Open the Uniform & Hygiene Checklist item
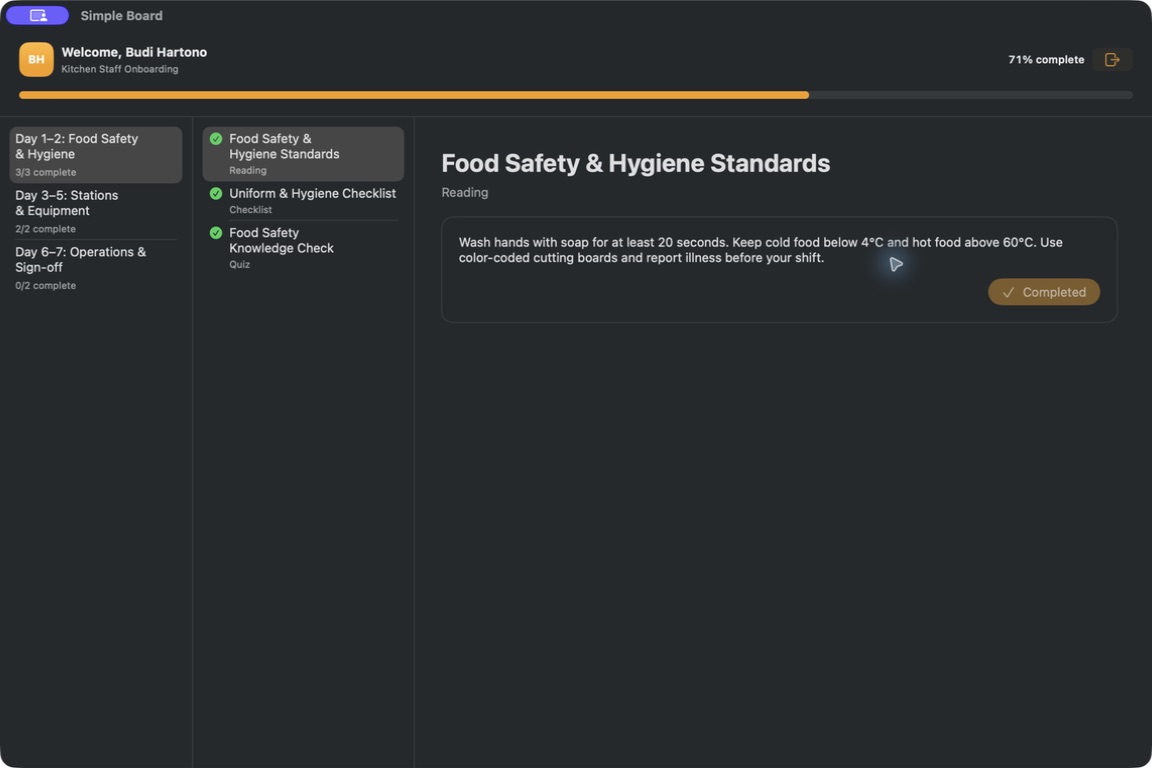 [x=303, y=201]
